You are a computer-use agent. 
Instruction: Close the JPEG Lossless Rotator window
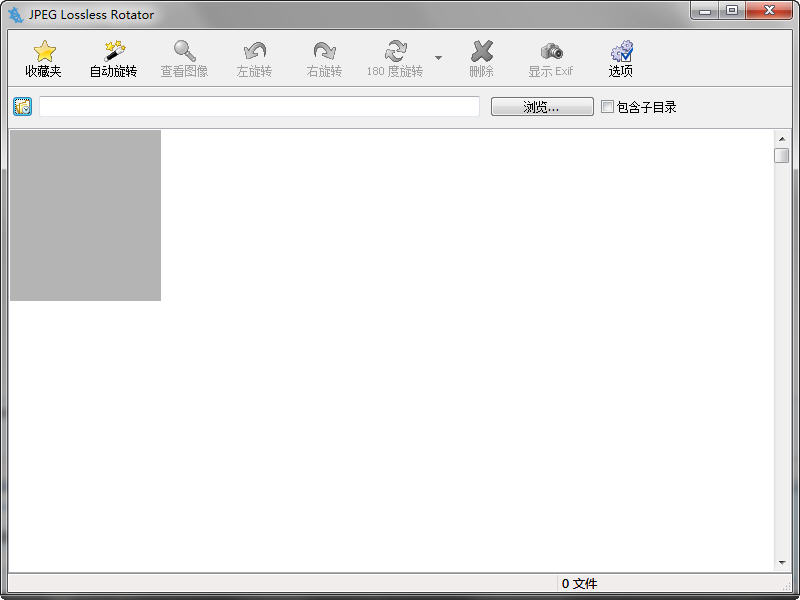(x=769, y=10)
